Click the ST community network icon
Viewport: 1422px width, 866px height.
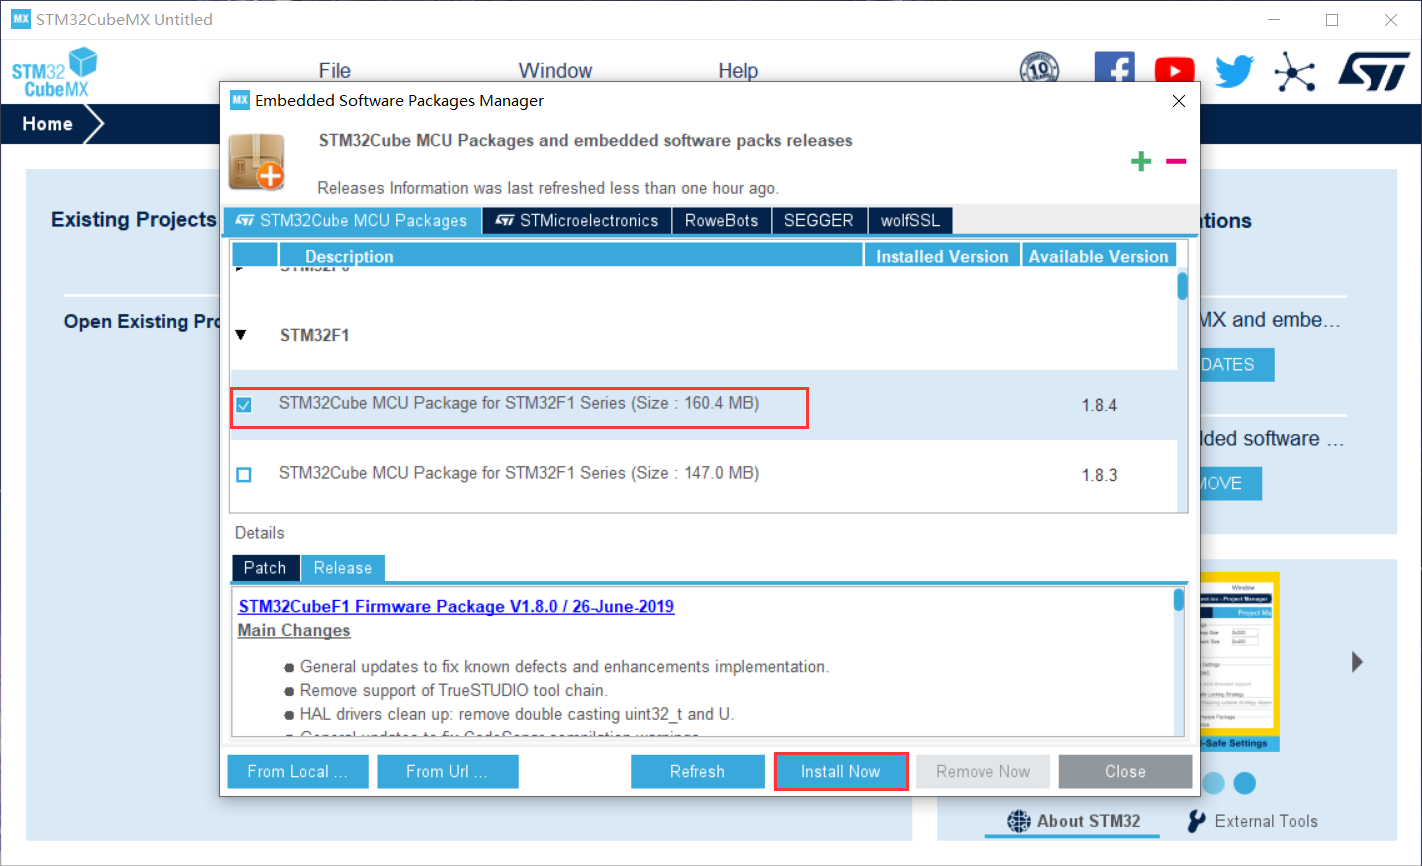1295,71
